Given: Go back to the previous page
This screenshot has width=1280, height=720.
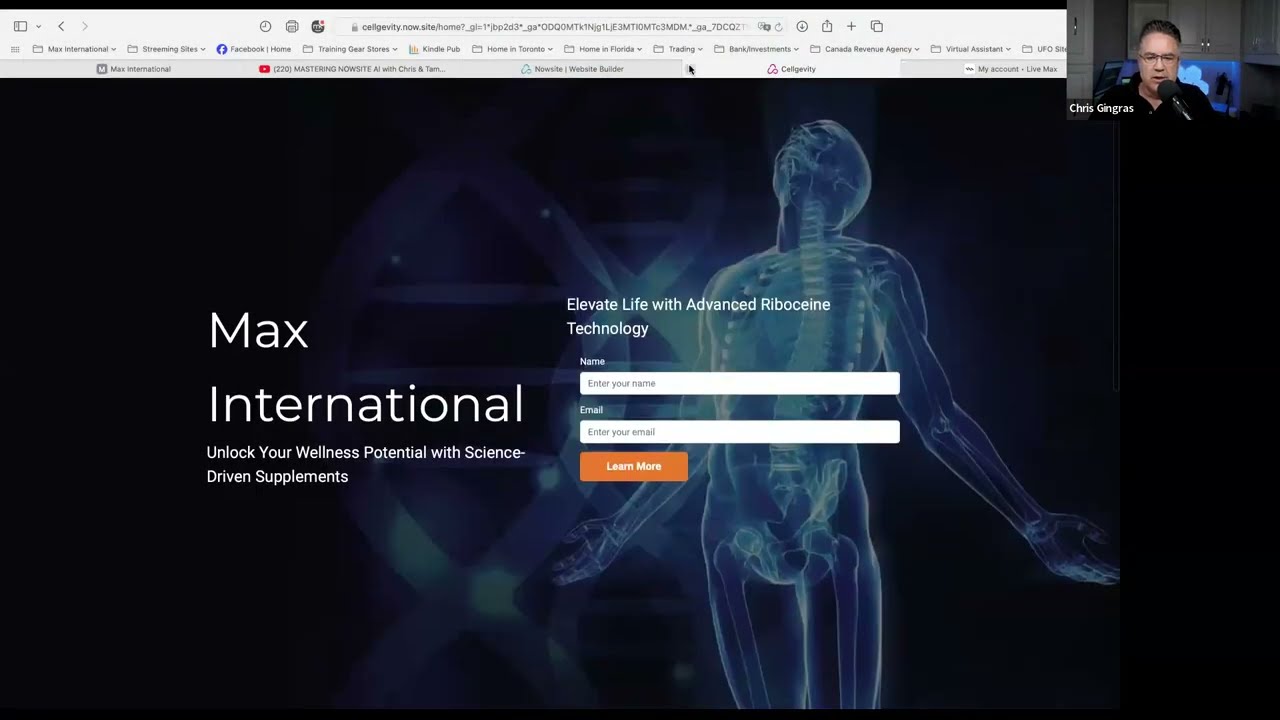Looking at the screenshot, I should click(x=61, y=26).
